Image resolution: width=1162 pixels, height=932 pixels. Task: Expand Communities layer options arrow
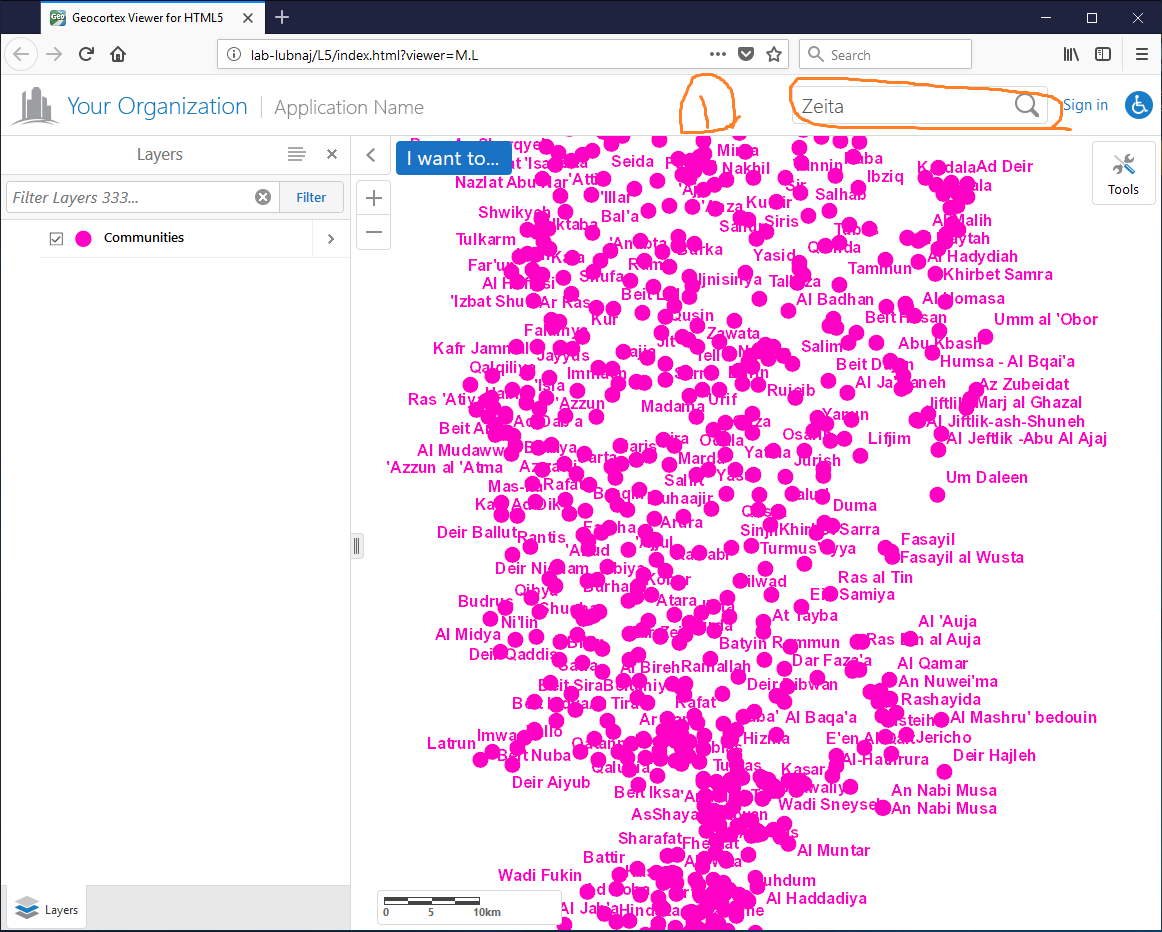(x=331, y=239)
